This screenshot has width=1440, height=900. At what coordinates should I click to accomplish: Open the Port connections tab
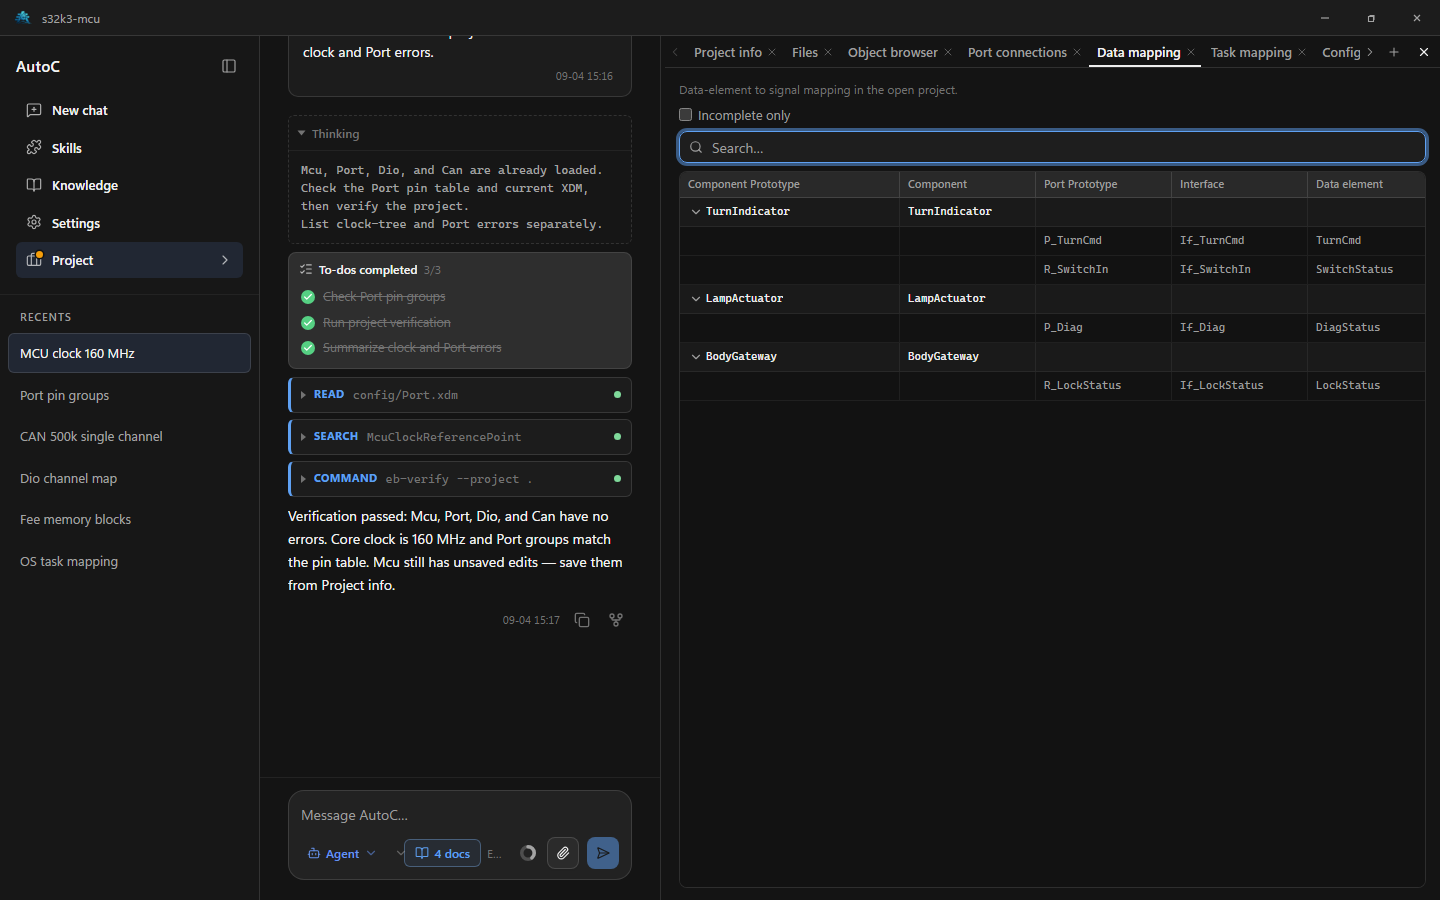1017,52
